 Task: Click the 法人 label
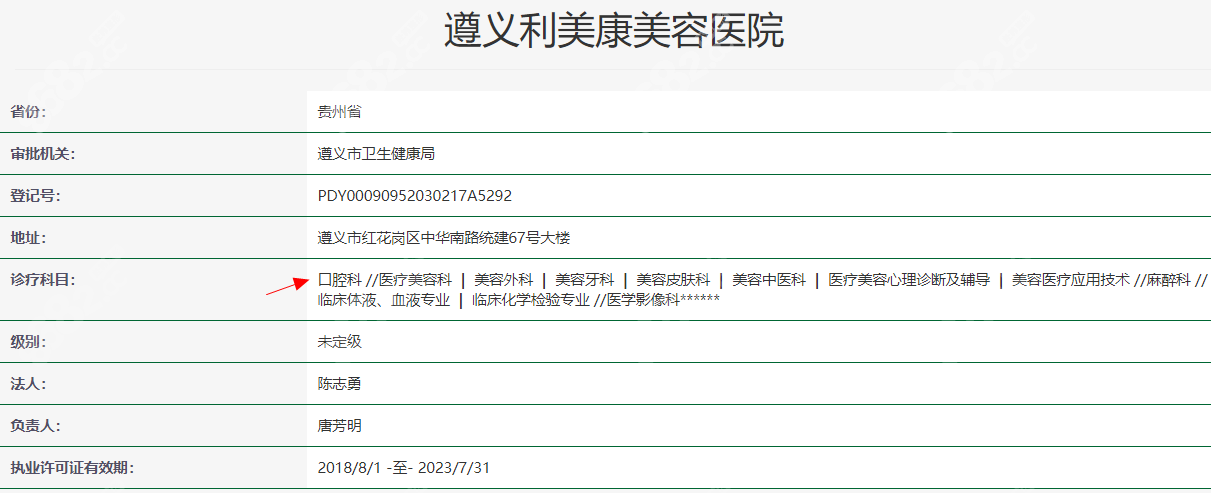(x=28, y=384)
